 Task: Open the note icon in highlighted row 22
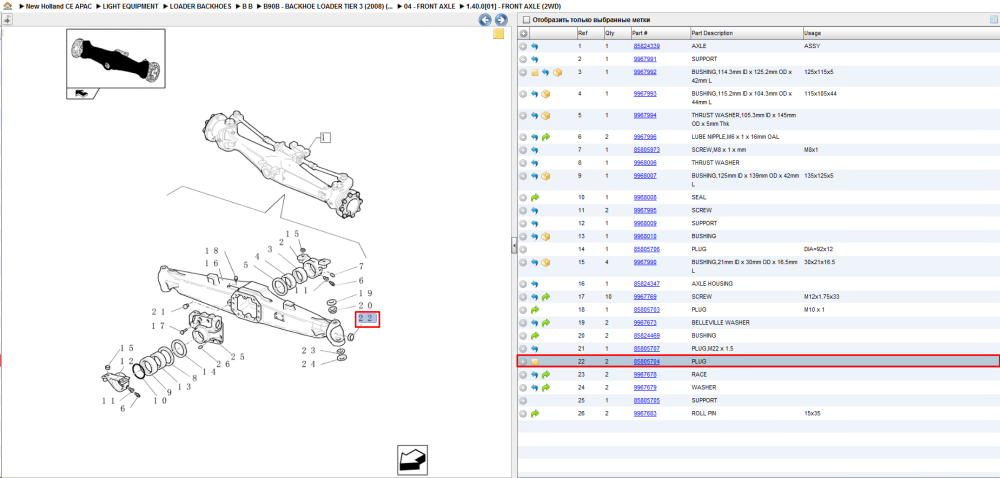tap(534, 362)
